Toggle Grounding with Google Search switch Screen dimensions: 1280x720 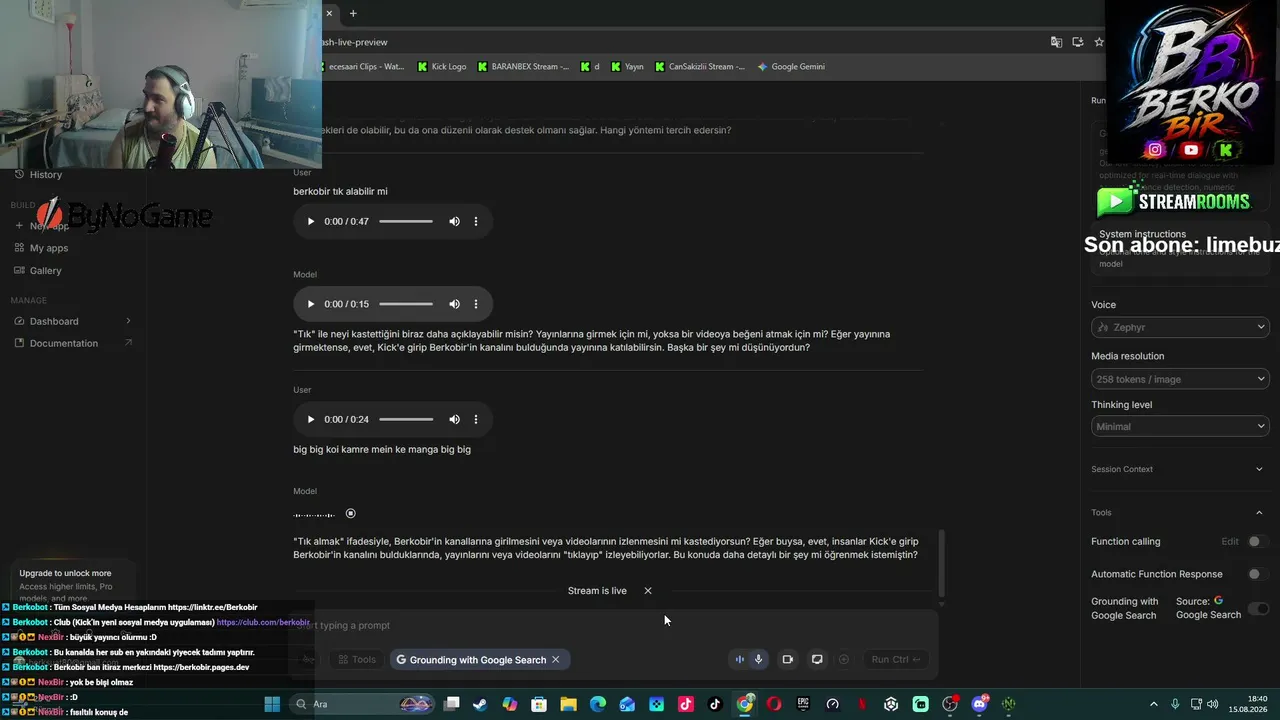[1258, 609]
